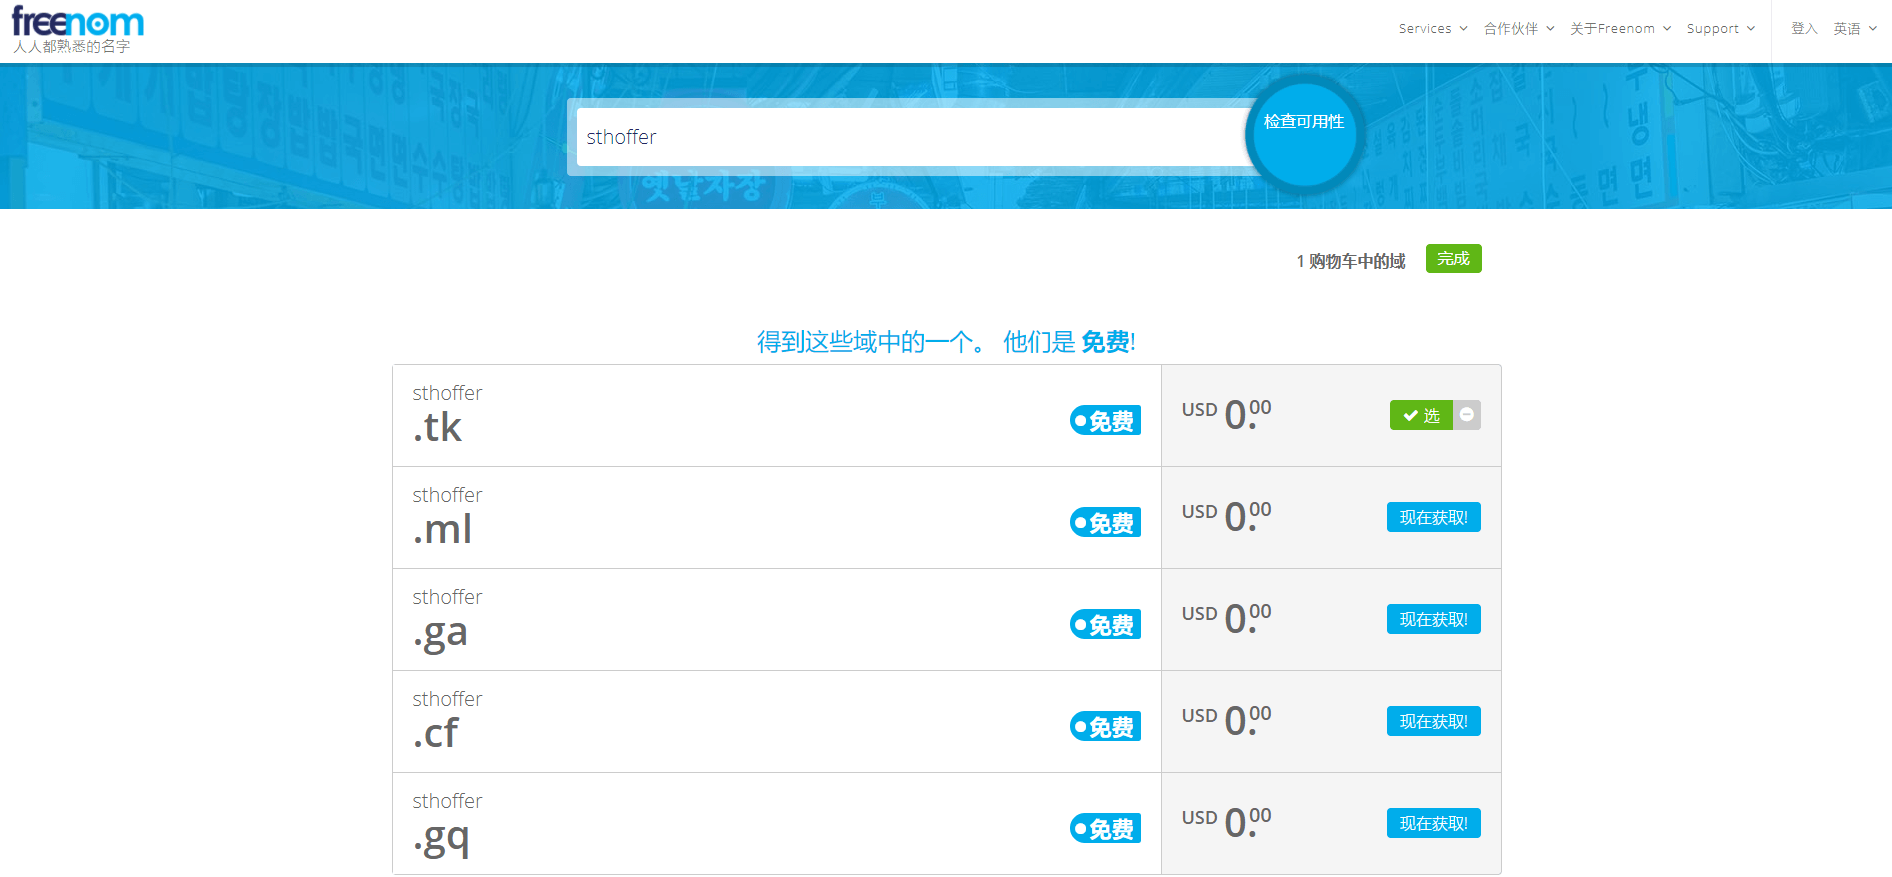Click the USD 0.00 price for .cf
Screen dimensions: 1892x877
1226,720
